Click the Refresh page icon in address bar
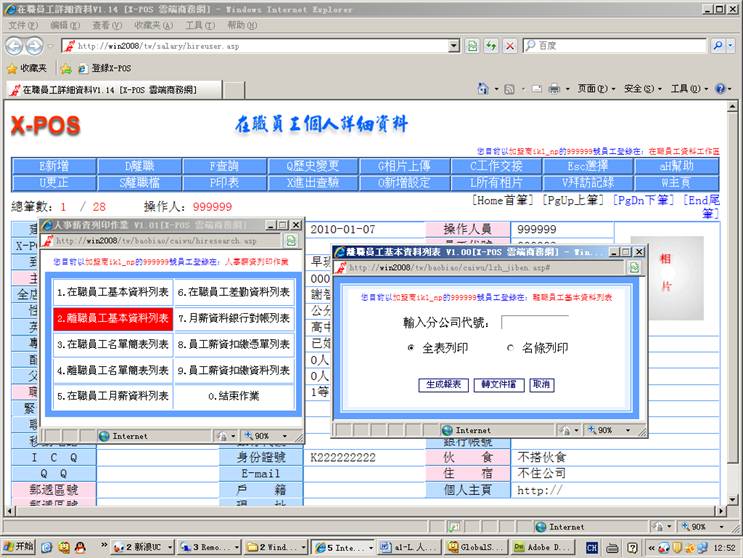Viewport: 743px width, 558px height. click(x=491, y=46)
